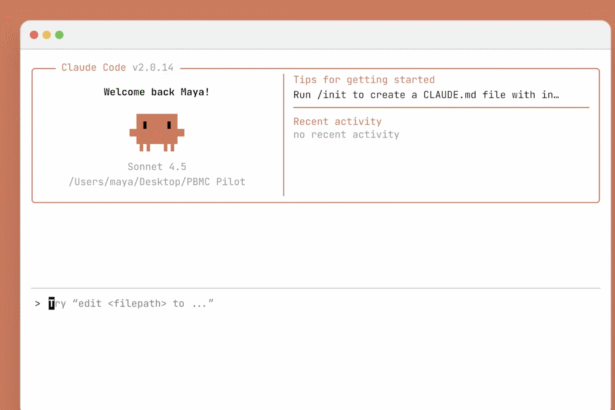Click the Claude pixel mascot icon
615x410 pixels.
tap(157, 130)
